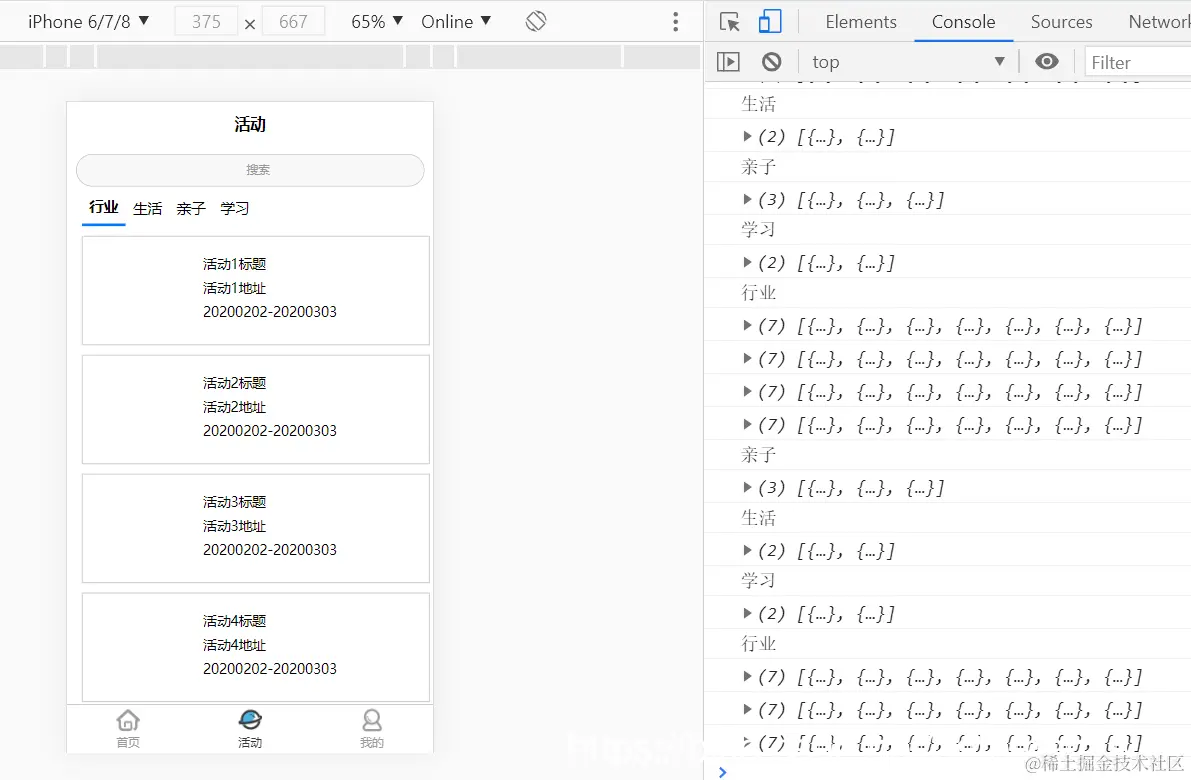Open the Online throttling dropdown

[x=456, y=21]
